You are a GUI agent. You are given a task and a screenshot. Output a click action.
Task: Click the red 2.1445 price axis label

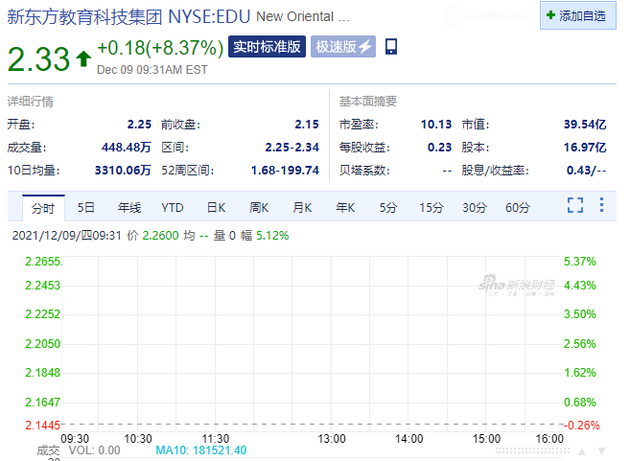(43, 425)
